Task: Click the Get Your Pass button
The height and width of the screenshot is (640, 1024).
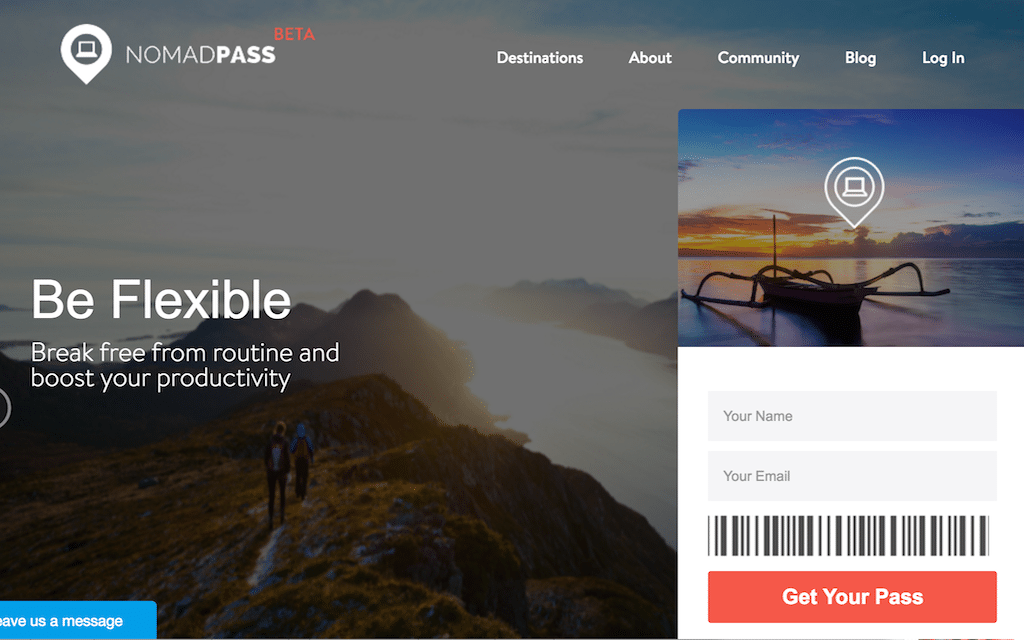Action: (852, 597)
